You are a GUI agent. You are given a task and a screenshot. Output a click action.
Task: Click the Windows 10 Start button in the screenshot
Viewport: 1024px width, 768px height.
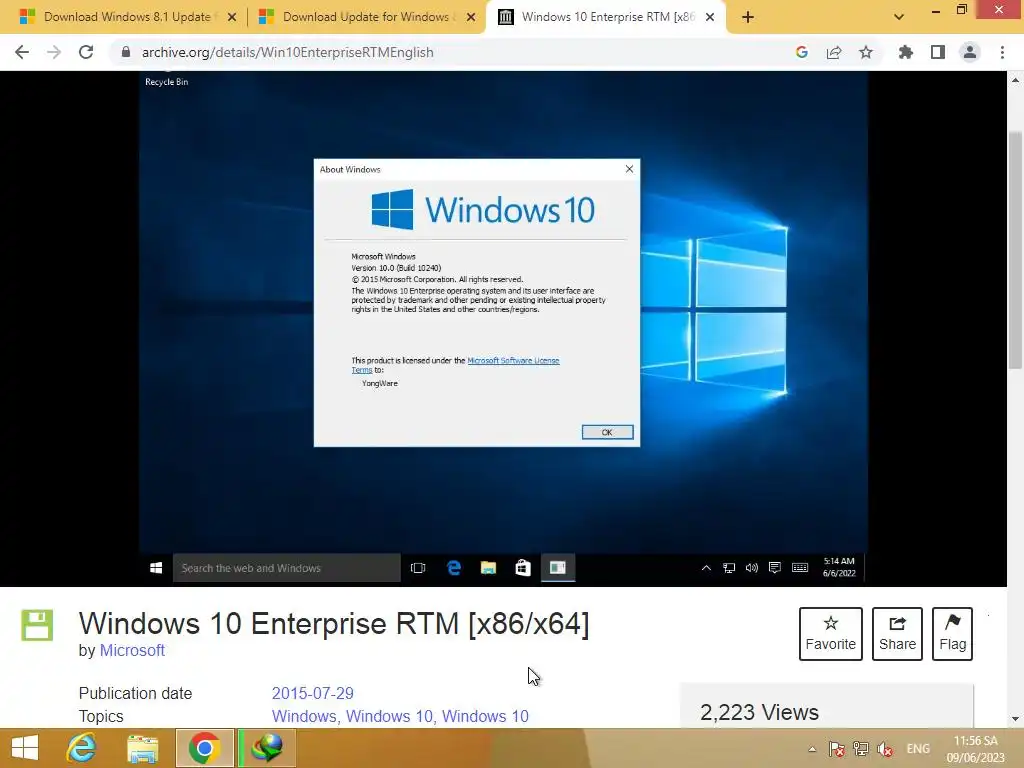click(x=156, y=568)
